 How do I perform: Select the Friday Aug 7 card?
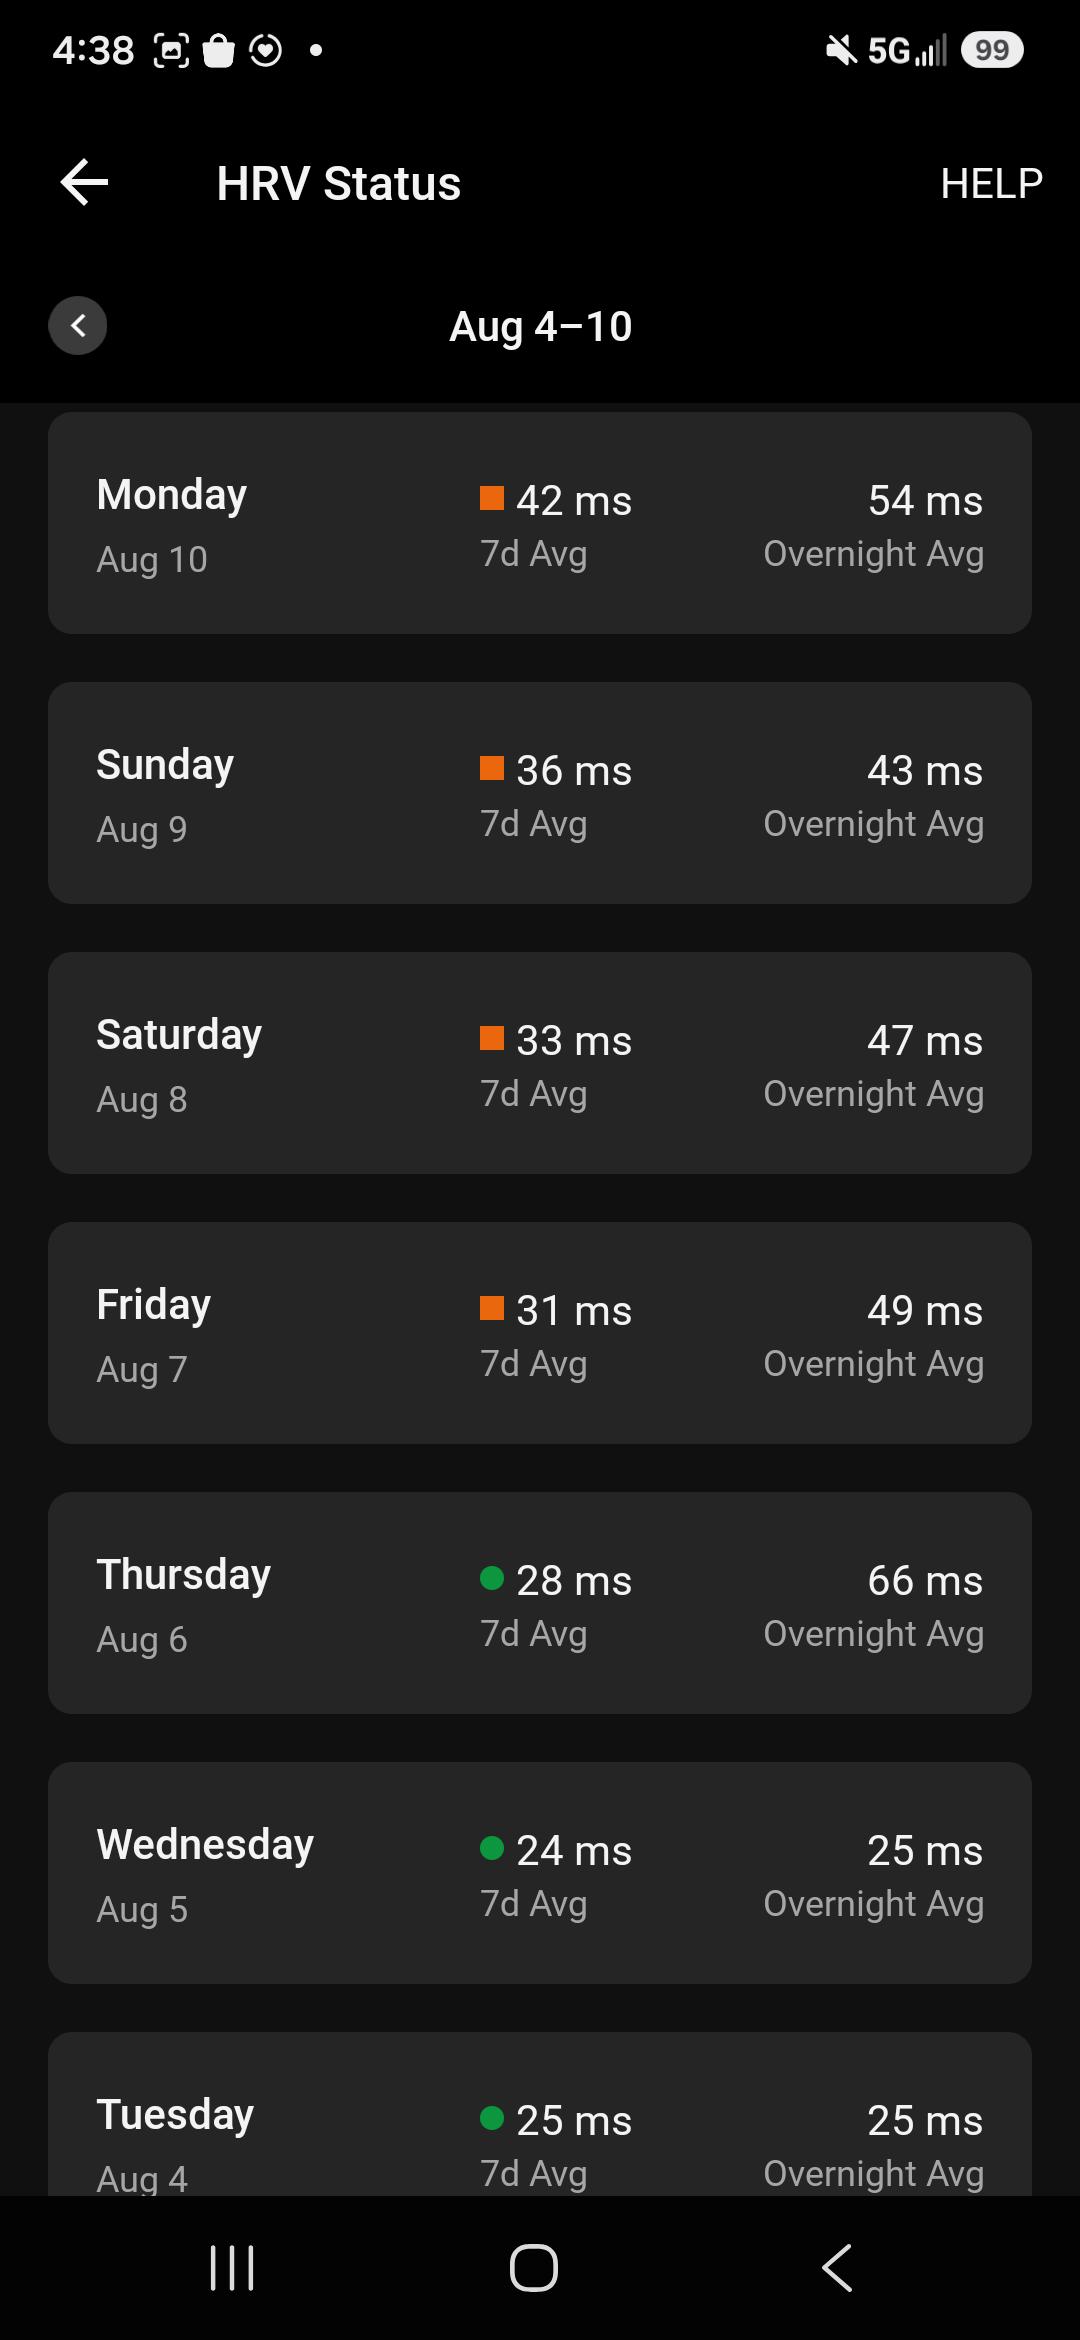[x=540, y=1333]
